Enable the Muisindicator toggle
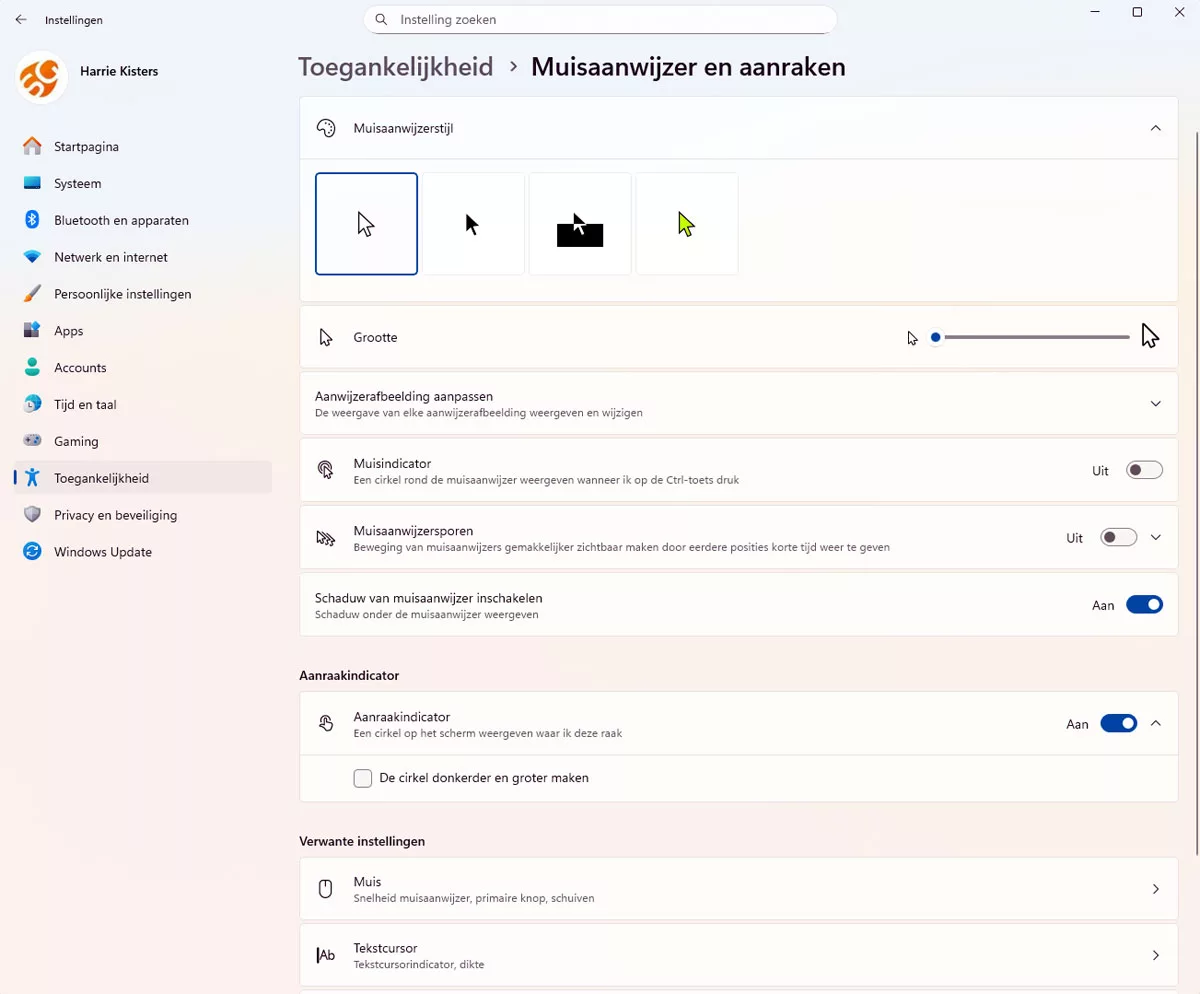This screenshot has width=1200, height=994. (x=1144, y=470)
